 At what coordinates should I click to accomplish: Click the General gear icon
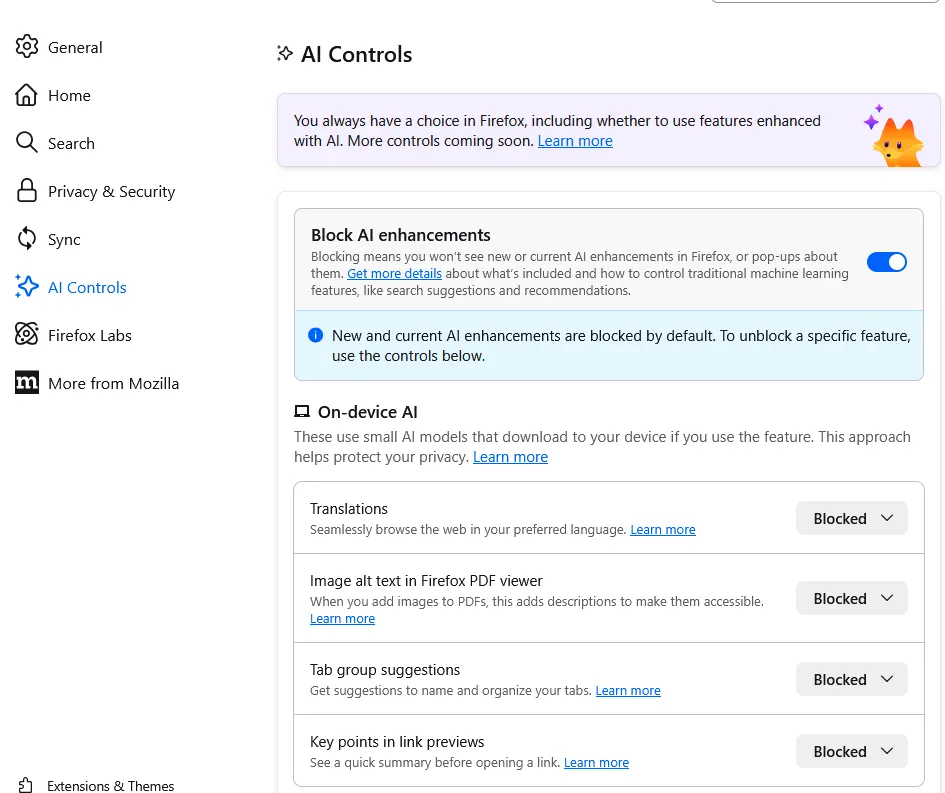(27, 47)
